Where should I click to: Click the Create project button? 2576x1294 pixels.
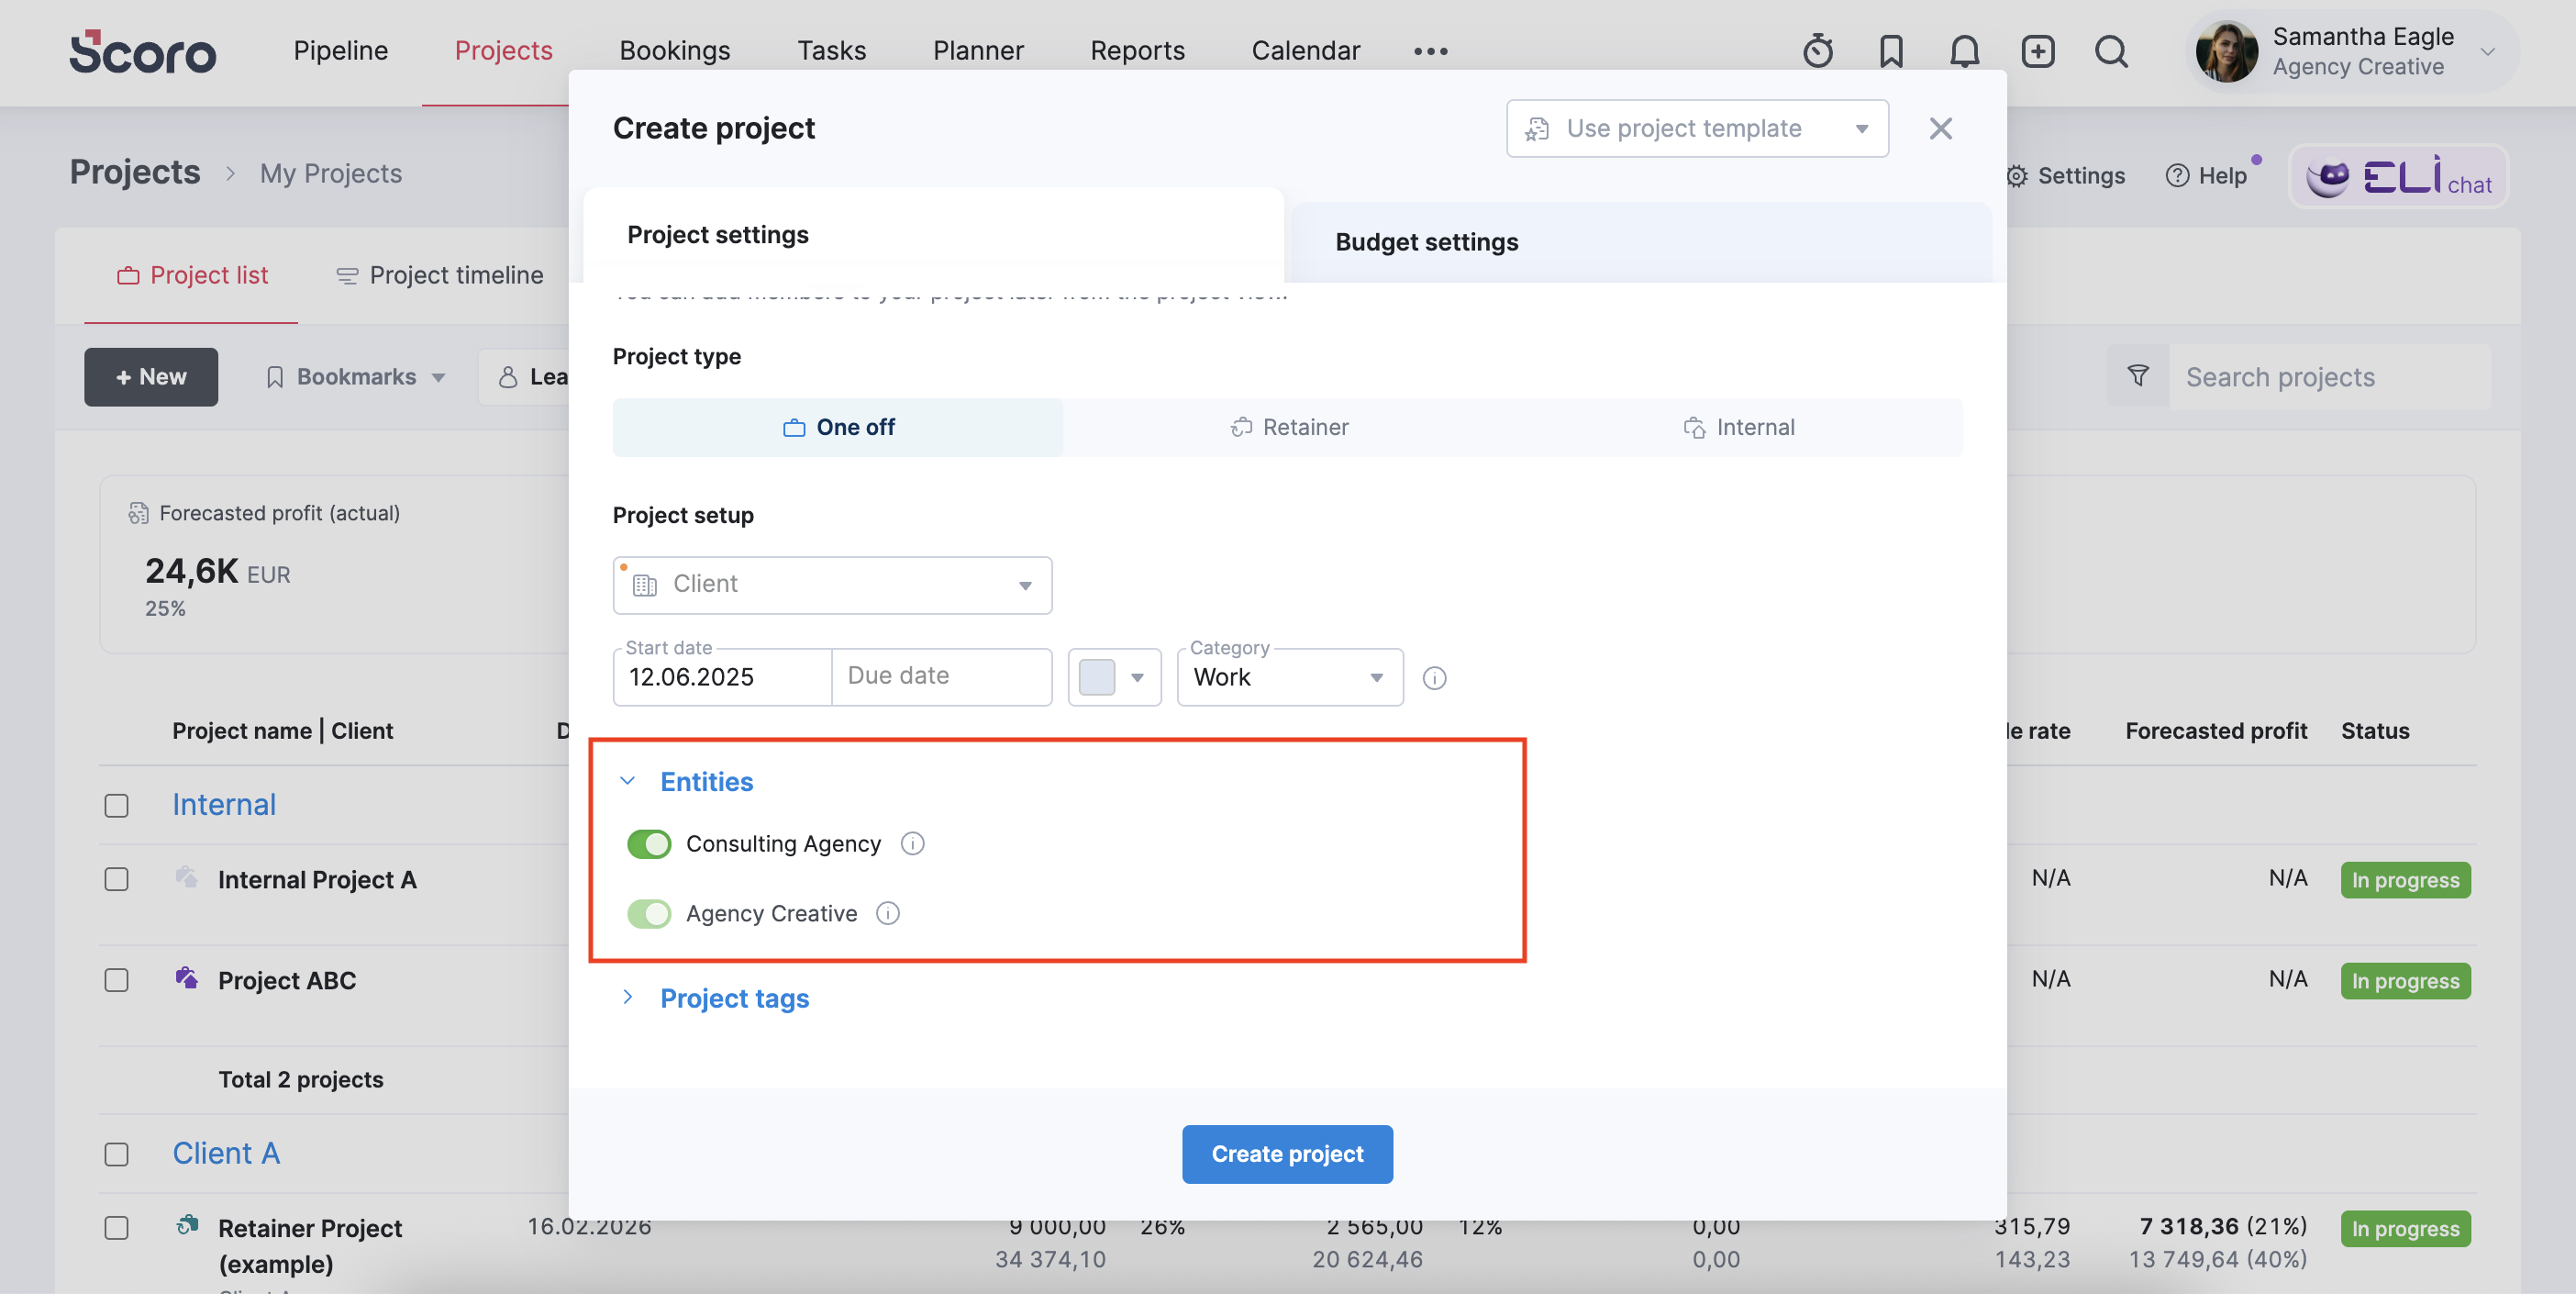(x=1287, y=1154)
